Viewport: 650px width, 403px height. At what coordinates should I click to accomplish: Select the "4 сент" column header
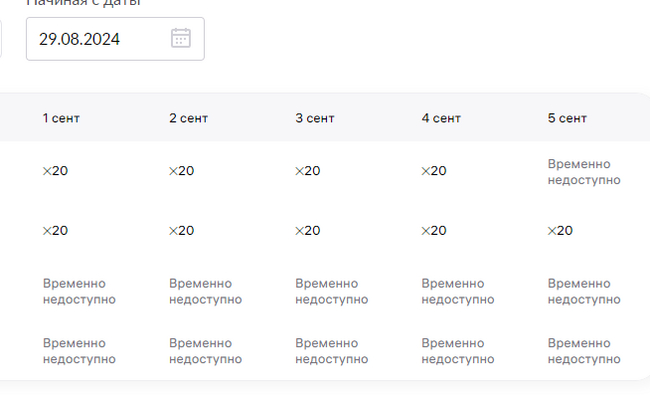[x=441, y=118]
